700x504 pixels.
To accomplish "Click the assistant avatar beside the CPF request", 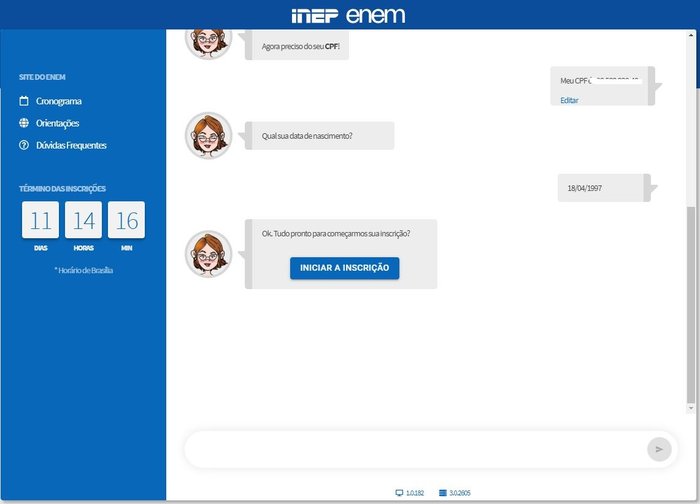I will tap(208, 44).
